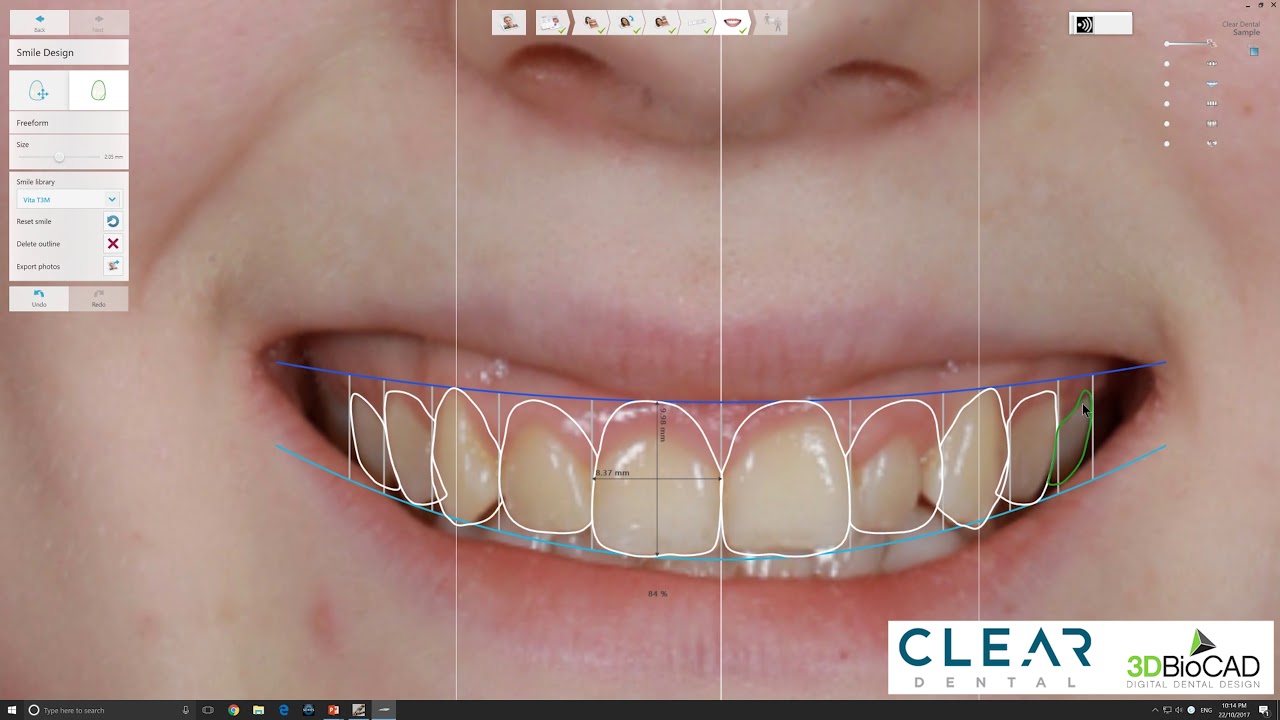The width and height of the screenshot is (1280, 720).
Task: Click the 8.37 mm width measurement
Action: click(x=612, y=473)
